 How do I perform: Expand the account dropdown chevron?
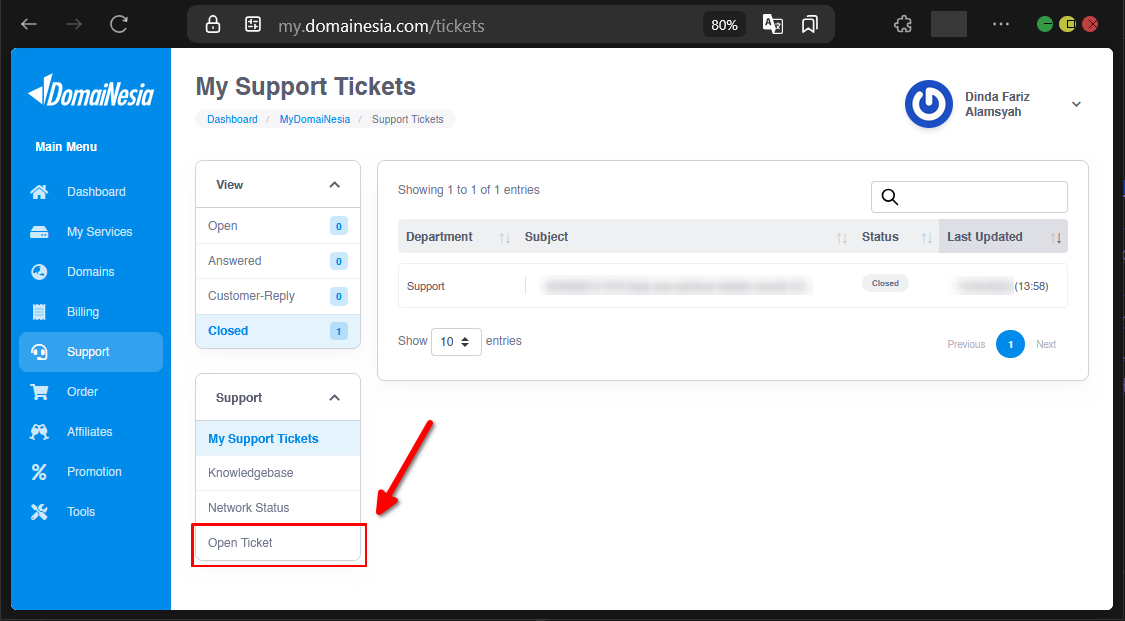1076,105
